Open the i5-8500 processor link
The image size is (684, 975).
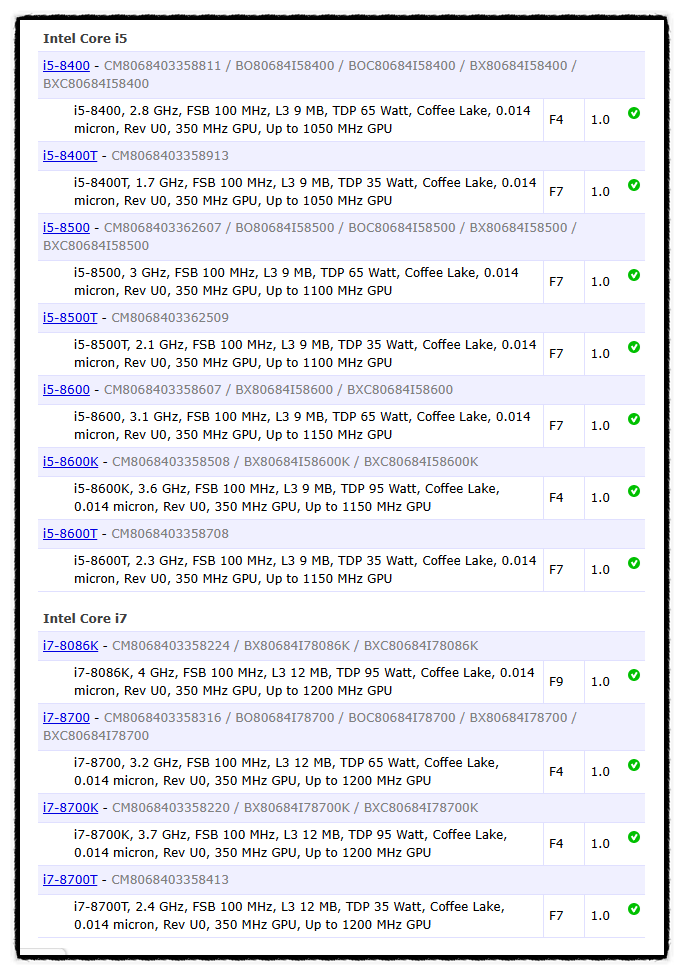[66, 228]
